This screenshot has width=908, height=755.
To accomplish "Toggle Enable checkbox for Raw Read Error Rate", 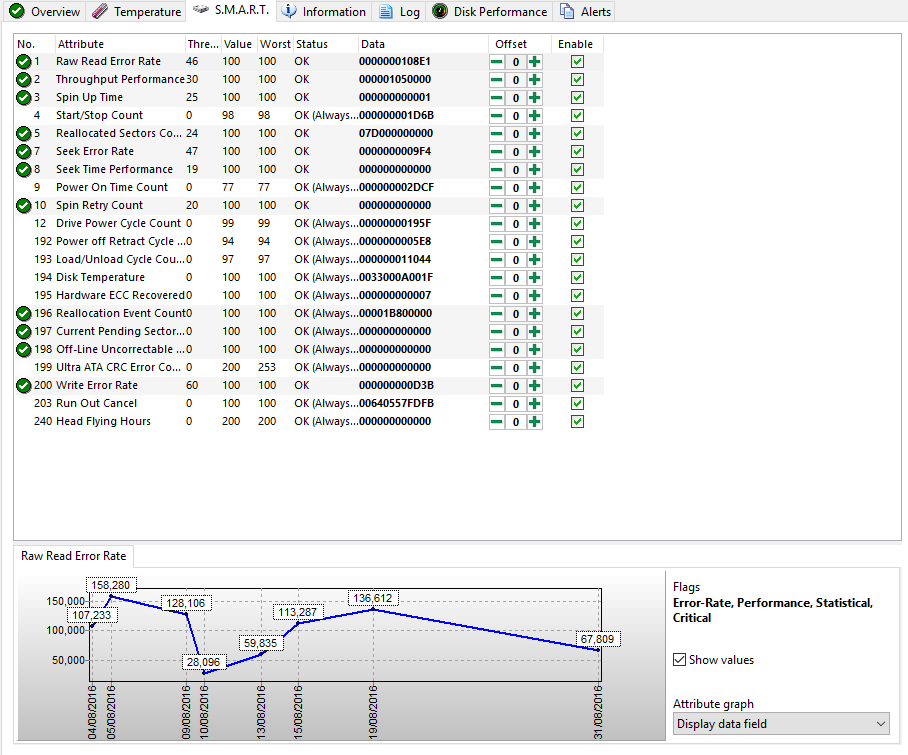I will tap(577, 61).
